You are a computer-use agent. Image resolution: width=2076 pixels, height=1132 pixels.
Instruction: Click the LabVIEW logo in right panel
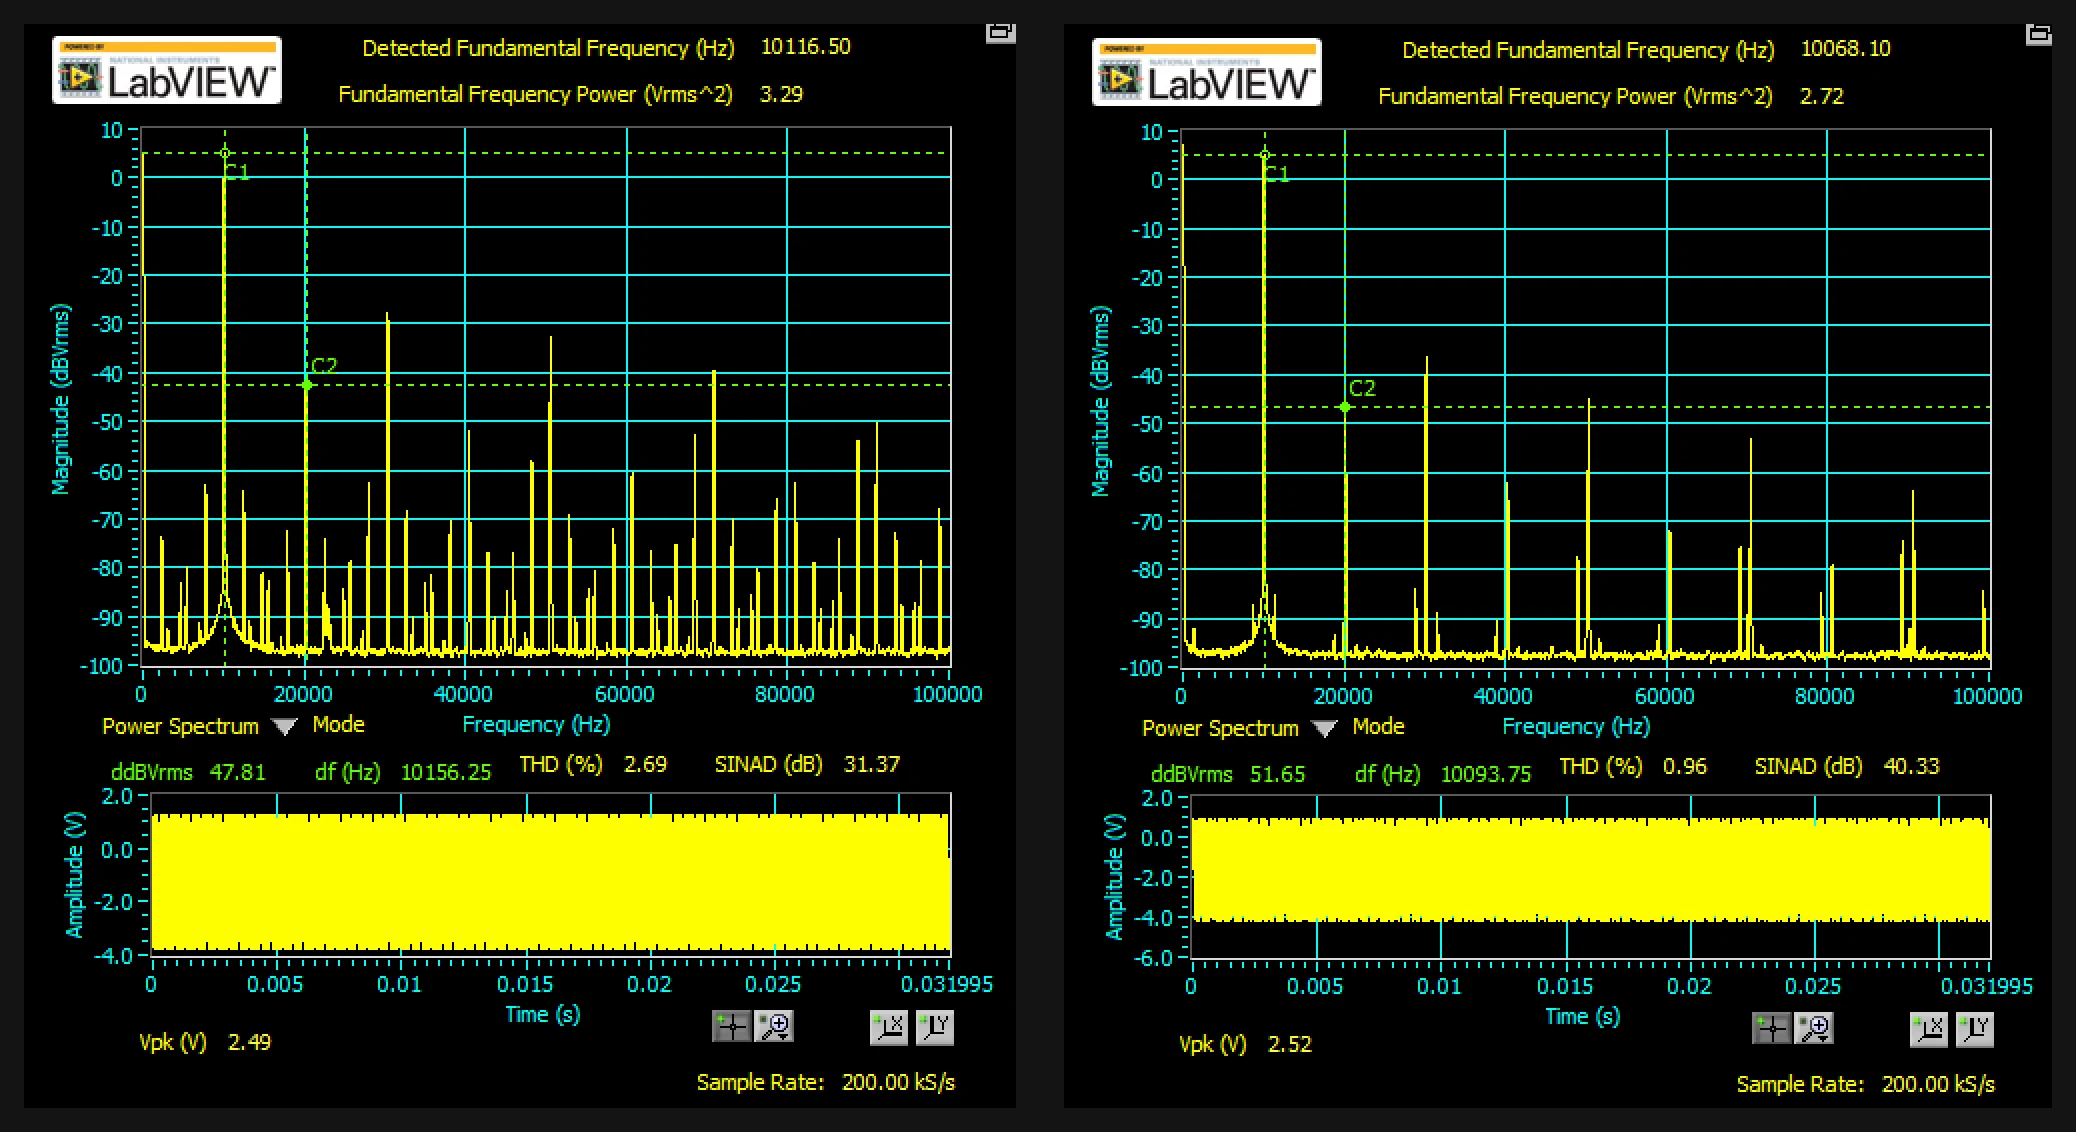(x=1207, y=72)
